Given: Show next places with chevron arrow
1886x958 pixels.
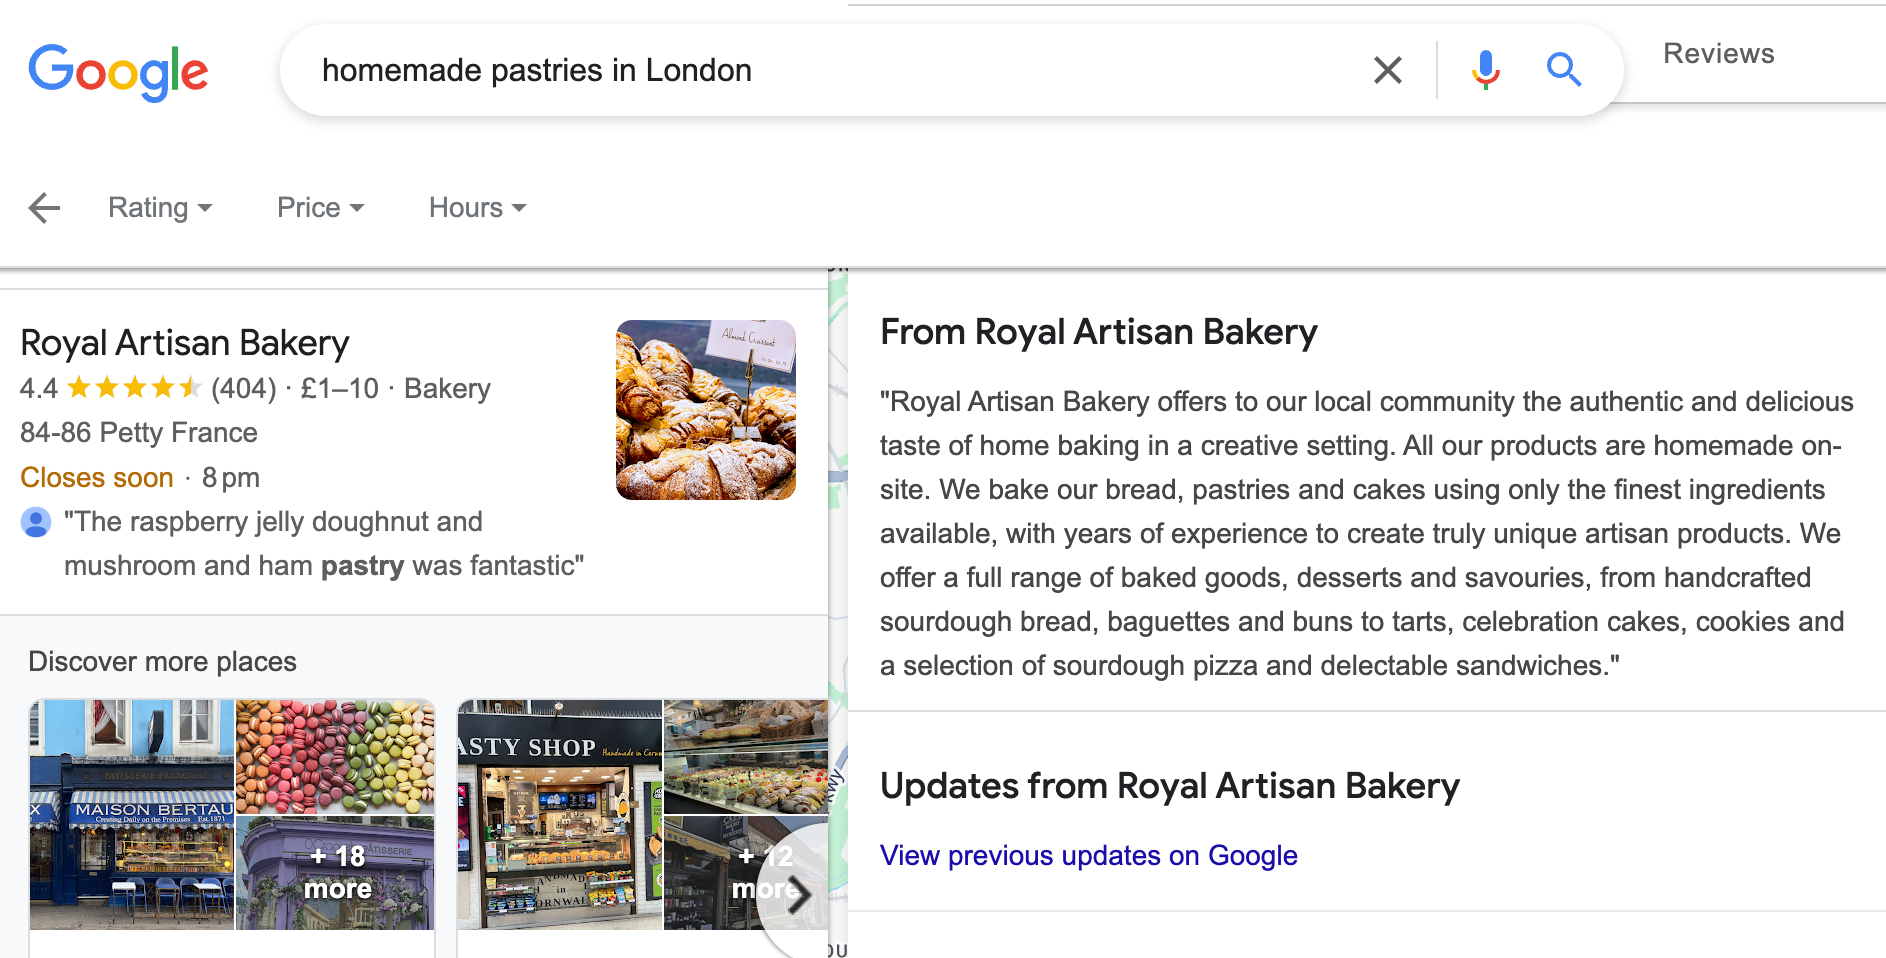Looking at the screenshot, I should click(797, 895).
